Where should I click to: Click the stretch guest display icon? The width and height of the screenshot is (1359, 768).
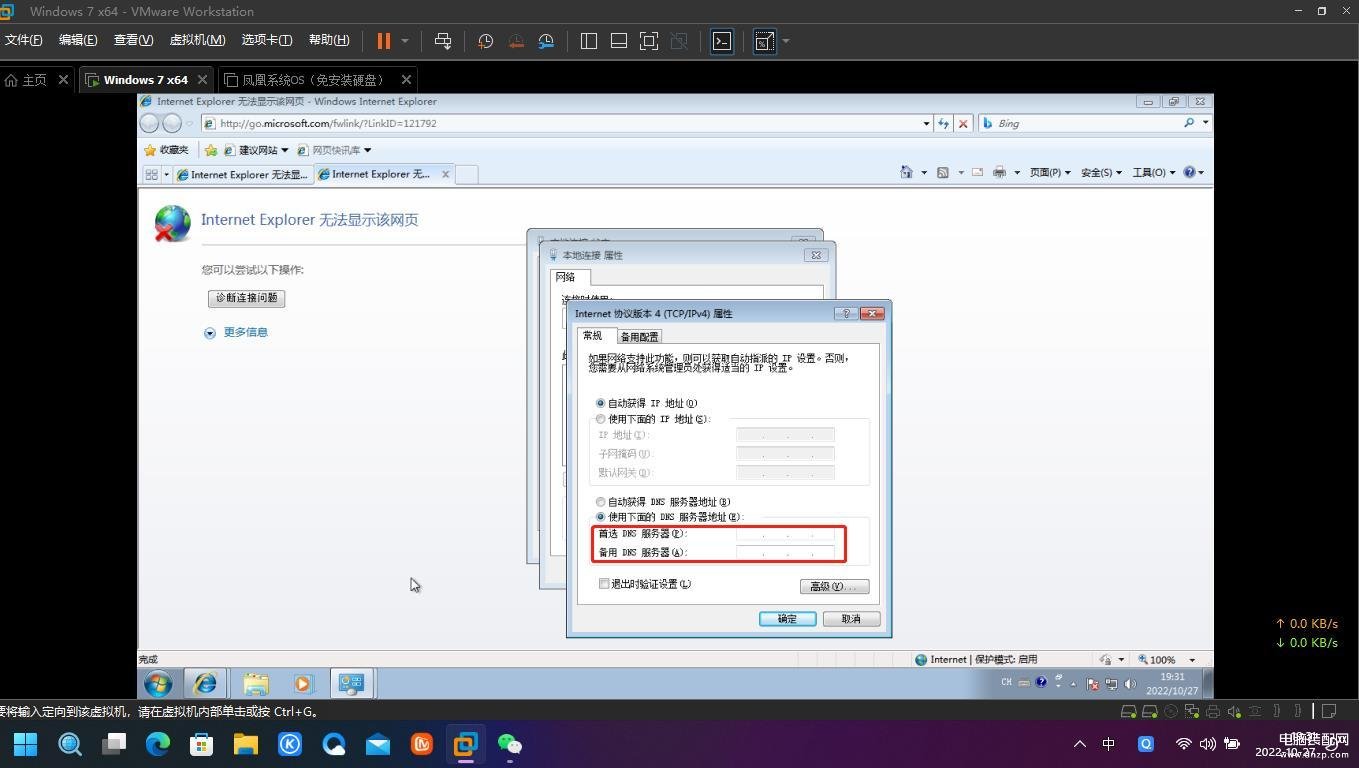[x=764, y=41]
